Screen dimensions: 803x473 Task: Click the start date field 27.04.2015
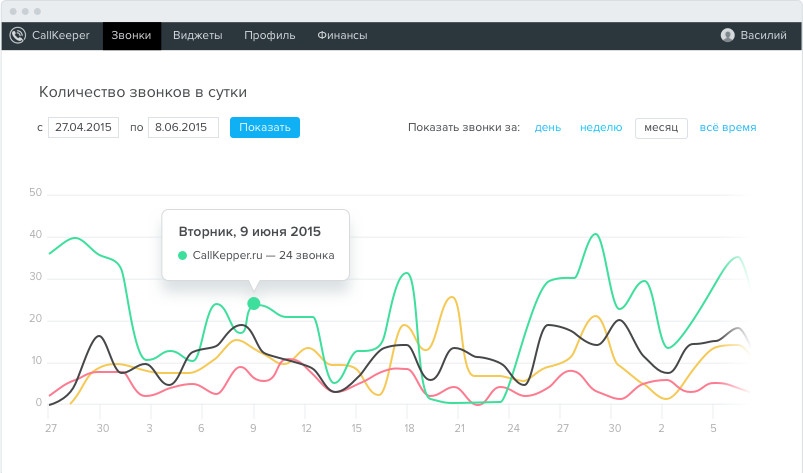pos(84,127)
